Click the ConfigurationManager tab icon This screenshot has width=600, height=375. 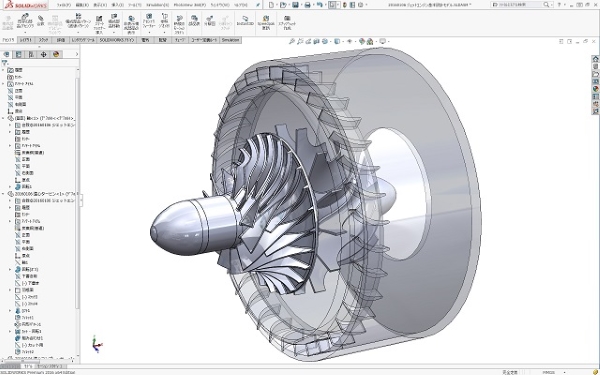point(31,54)
